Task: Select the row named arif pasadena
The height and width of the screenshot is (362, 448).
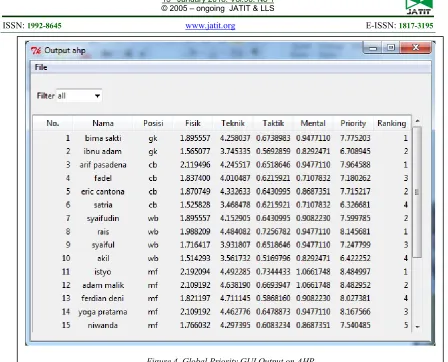Action: (x=222, y=165)
